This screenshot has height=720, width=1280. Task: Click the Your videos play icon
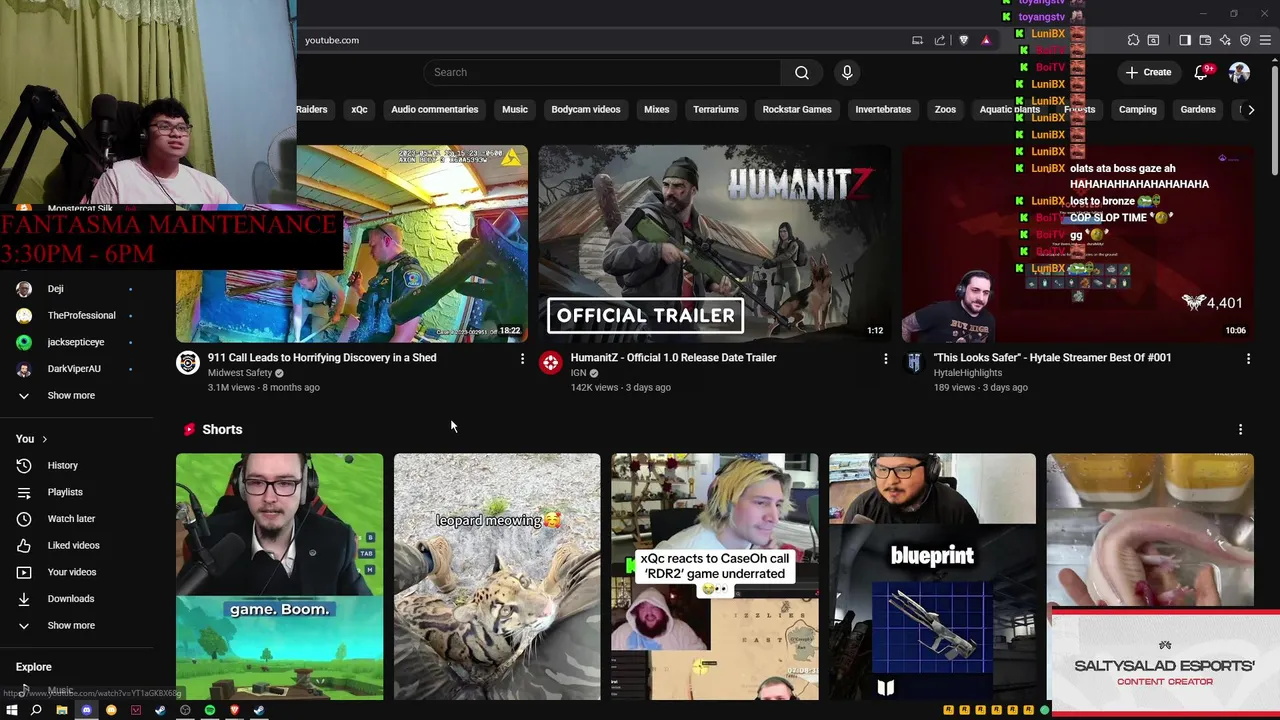click(24, 572)
